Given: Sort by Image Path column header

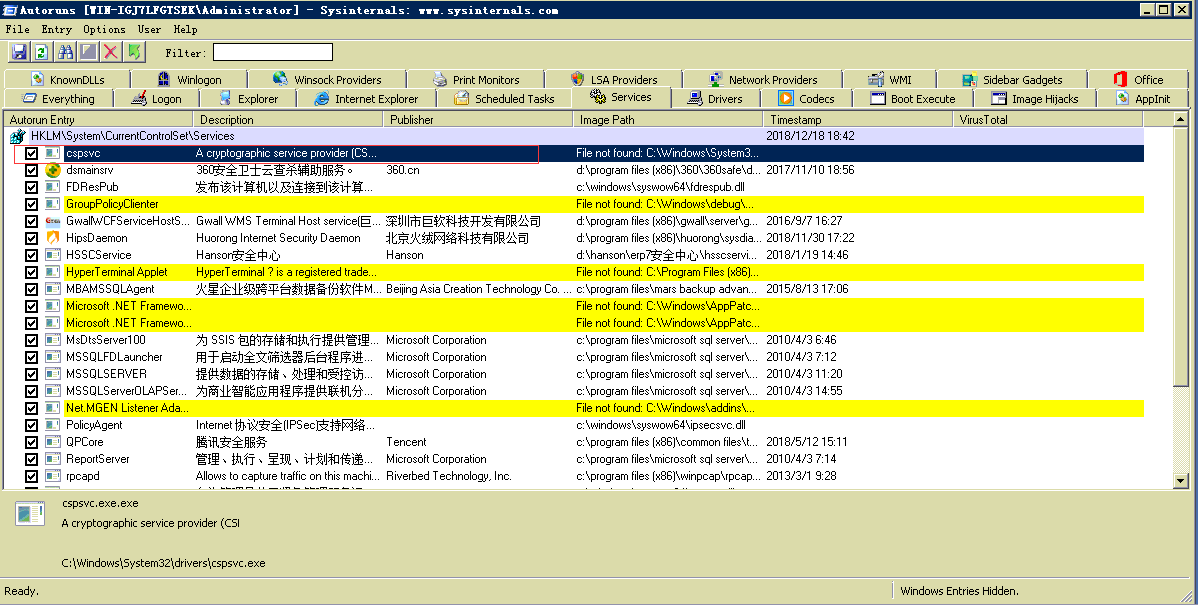Looking at the screenshot, I should [668, 119].
